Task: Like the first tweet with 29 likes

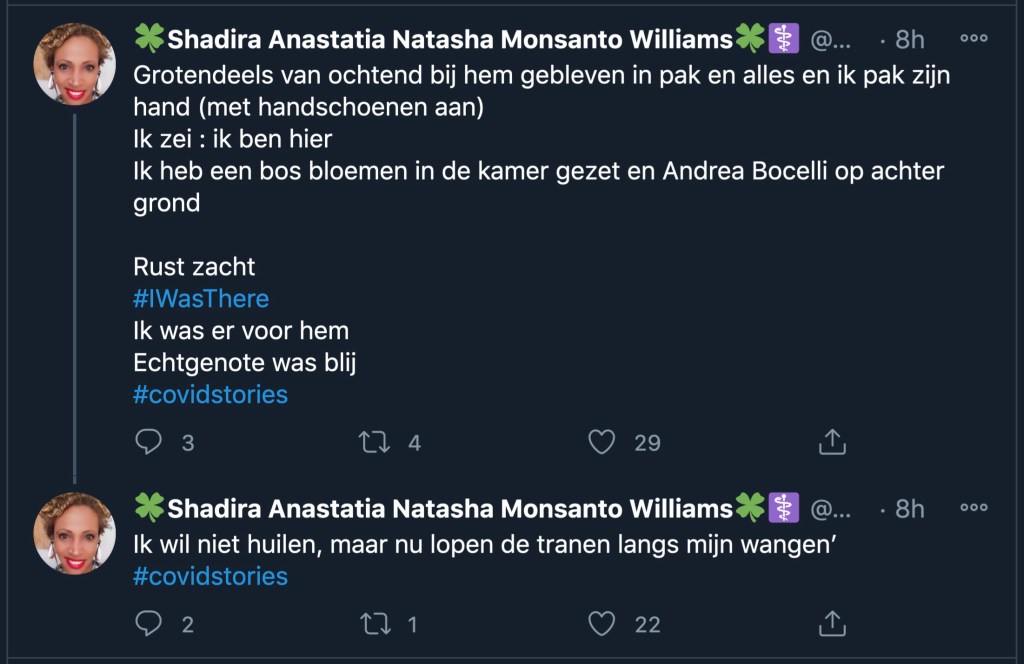Action: click(x=601, y=441)
